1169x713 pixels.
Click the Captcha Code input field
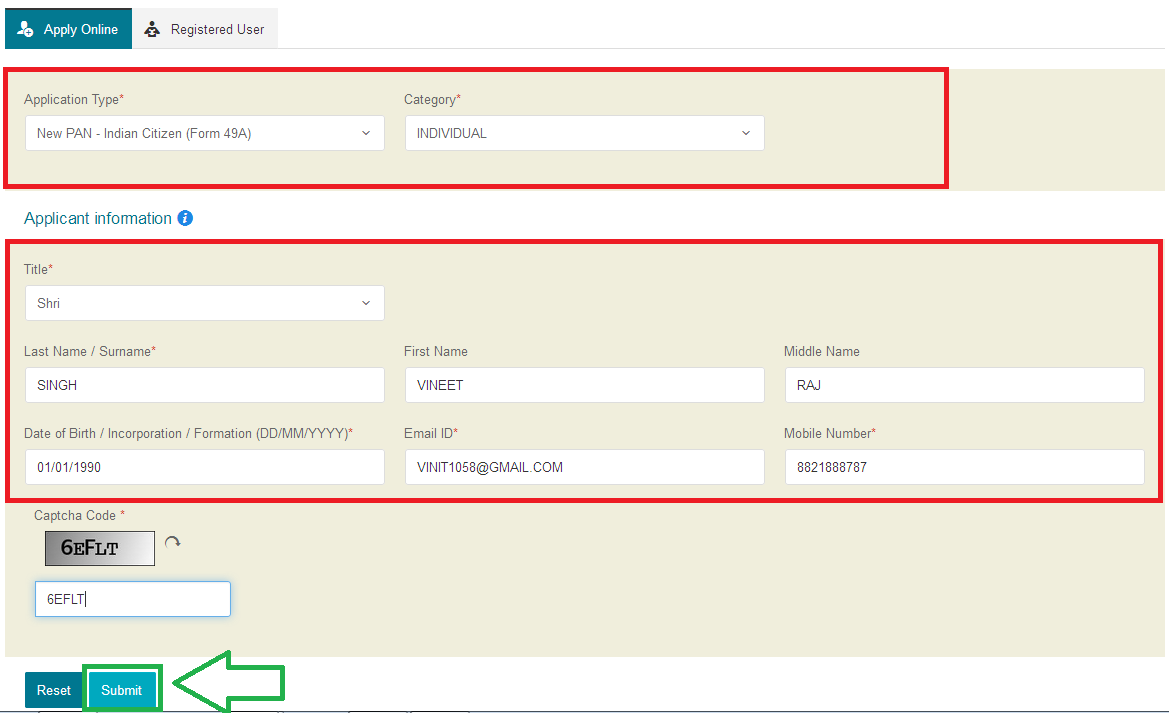(132, 598)
